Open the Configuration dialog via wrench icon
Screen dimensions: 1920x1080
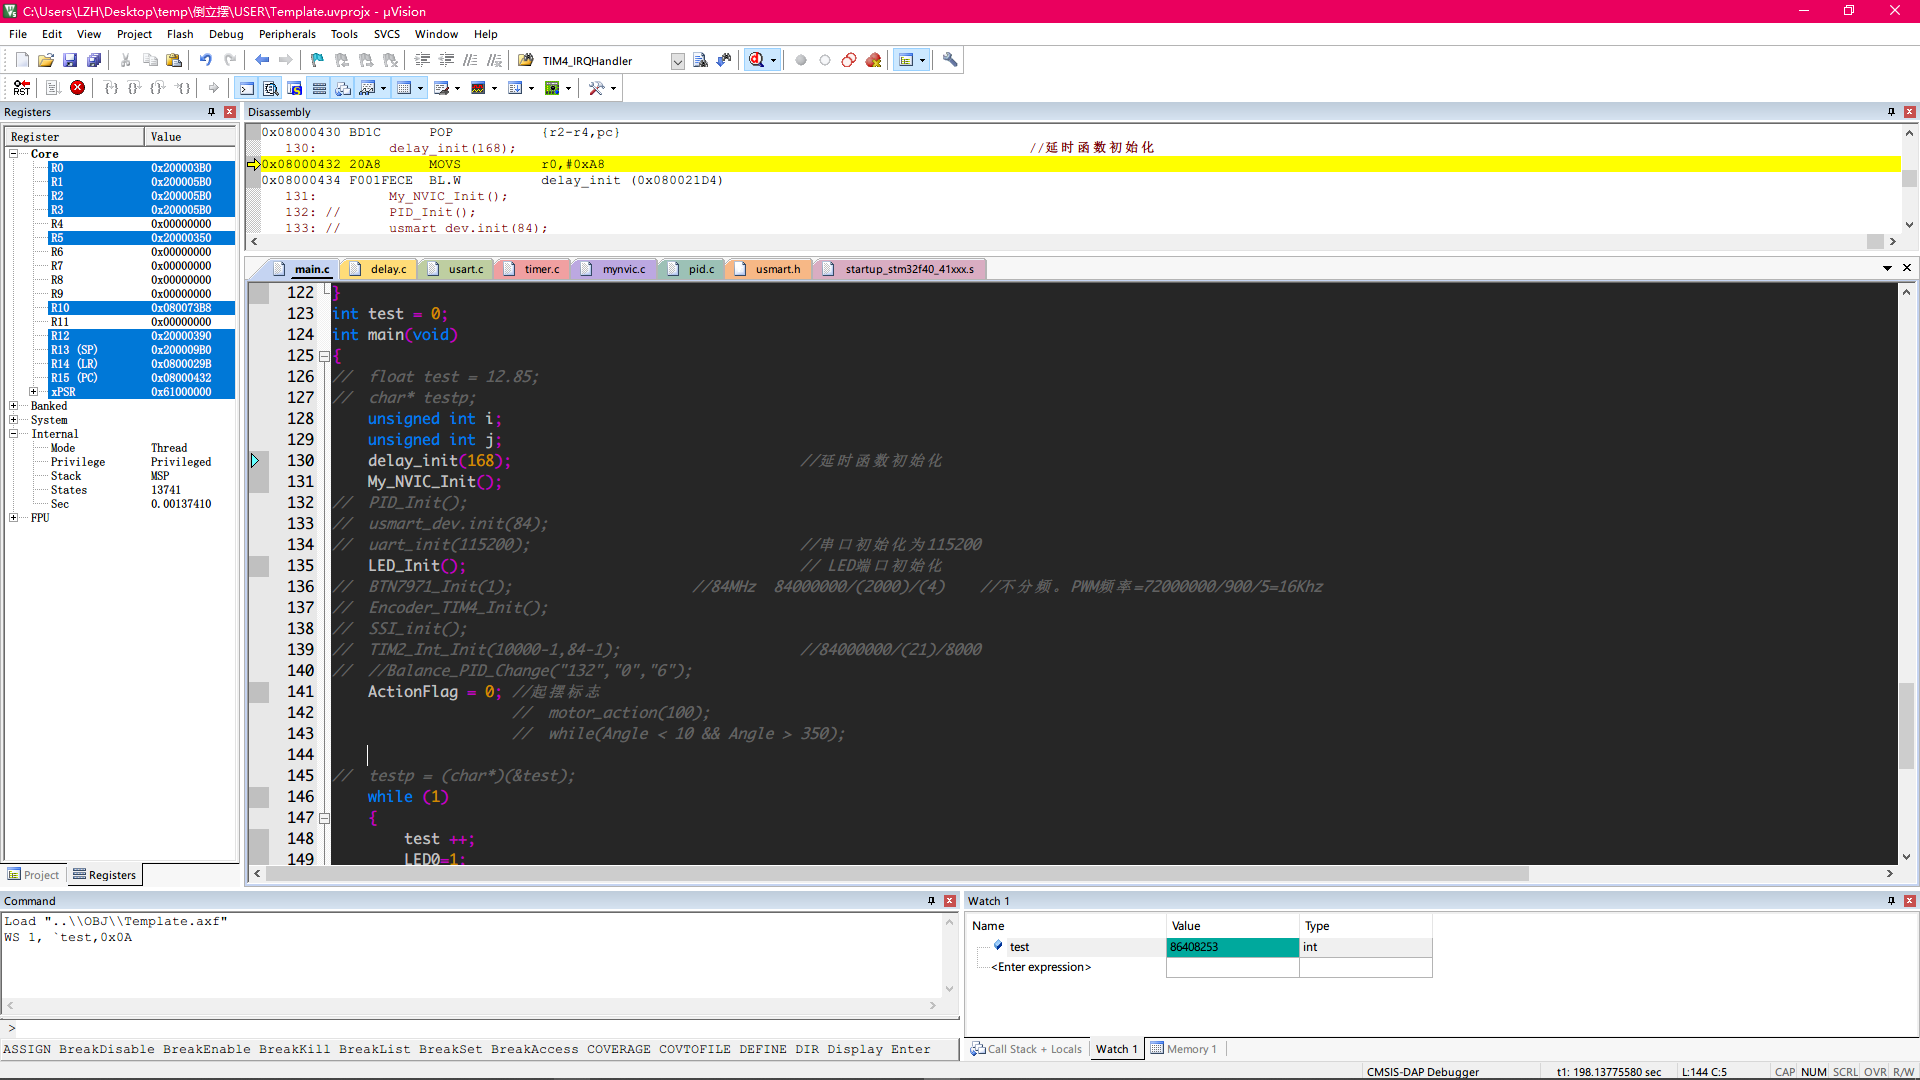click(x=950, y=60)
